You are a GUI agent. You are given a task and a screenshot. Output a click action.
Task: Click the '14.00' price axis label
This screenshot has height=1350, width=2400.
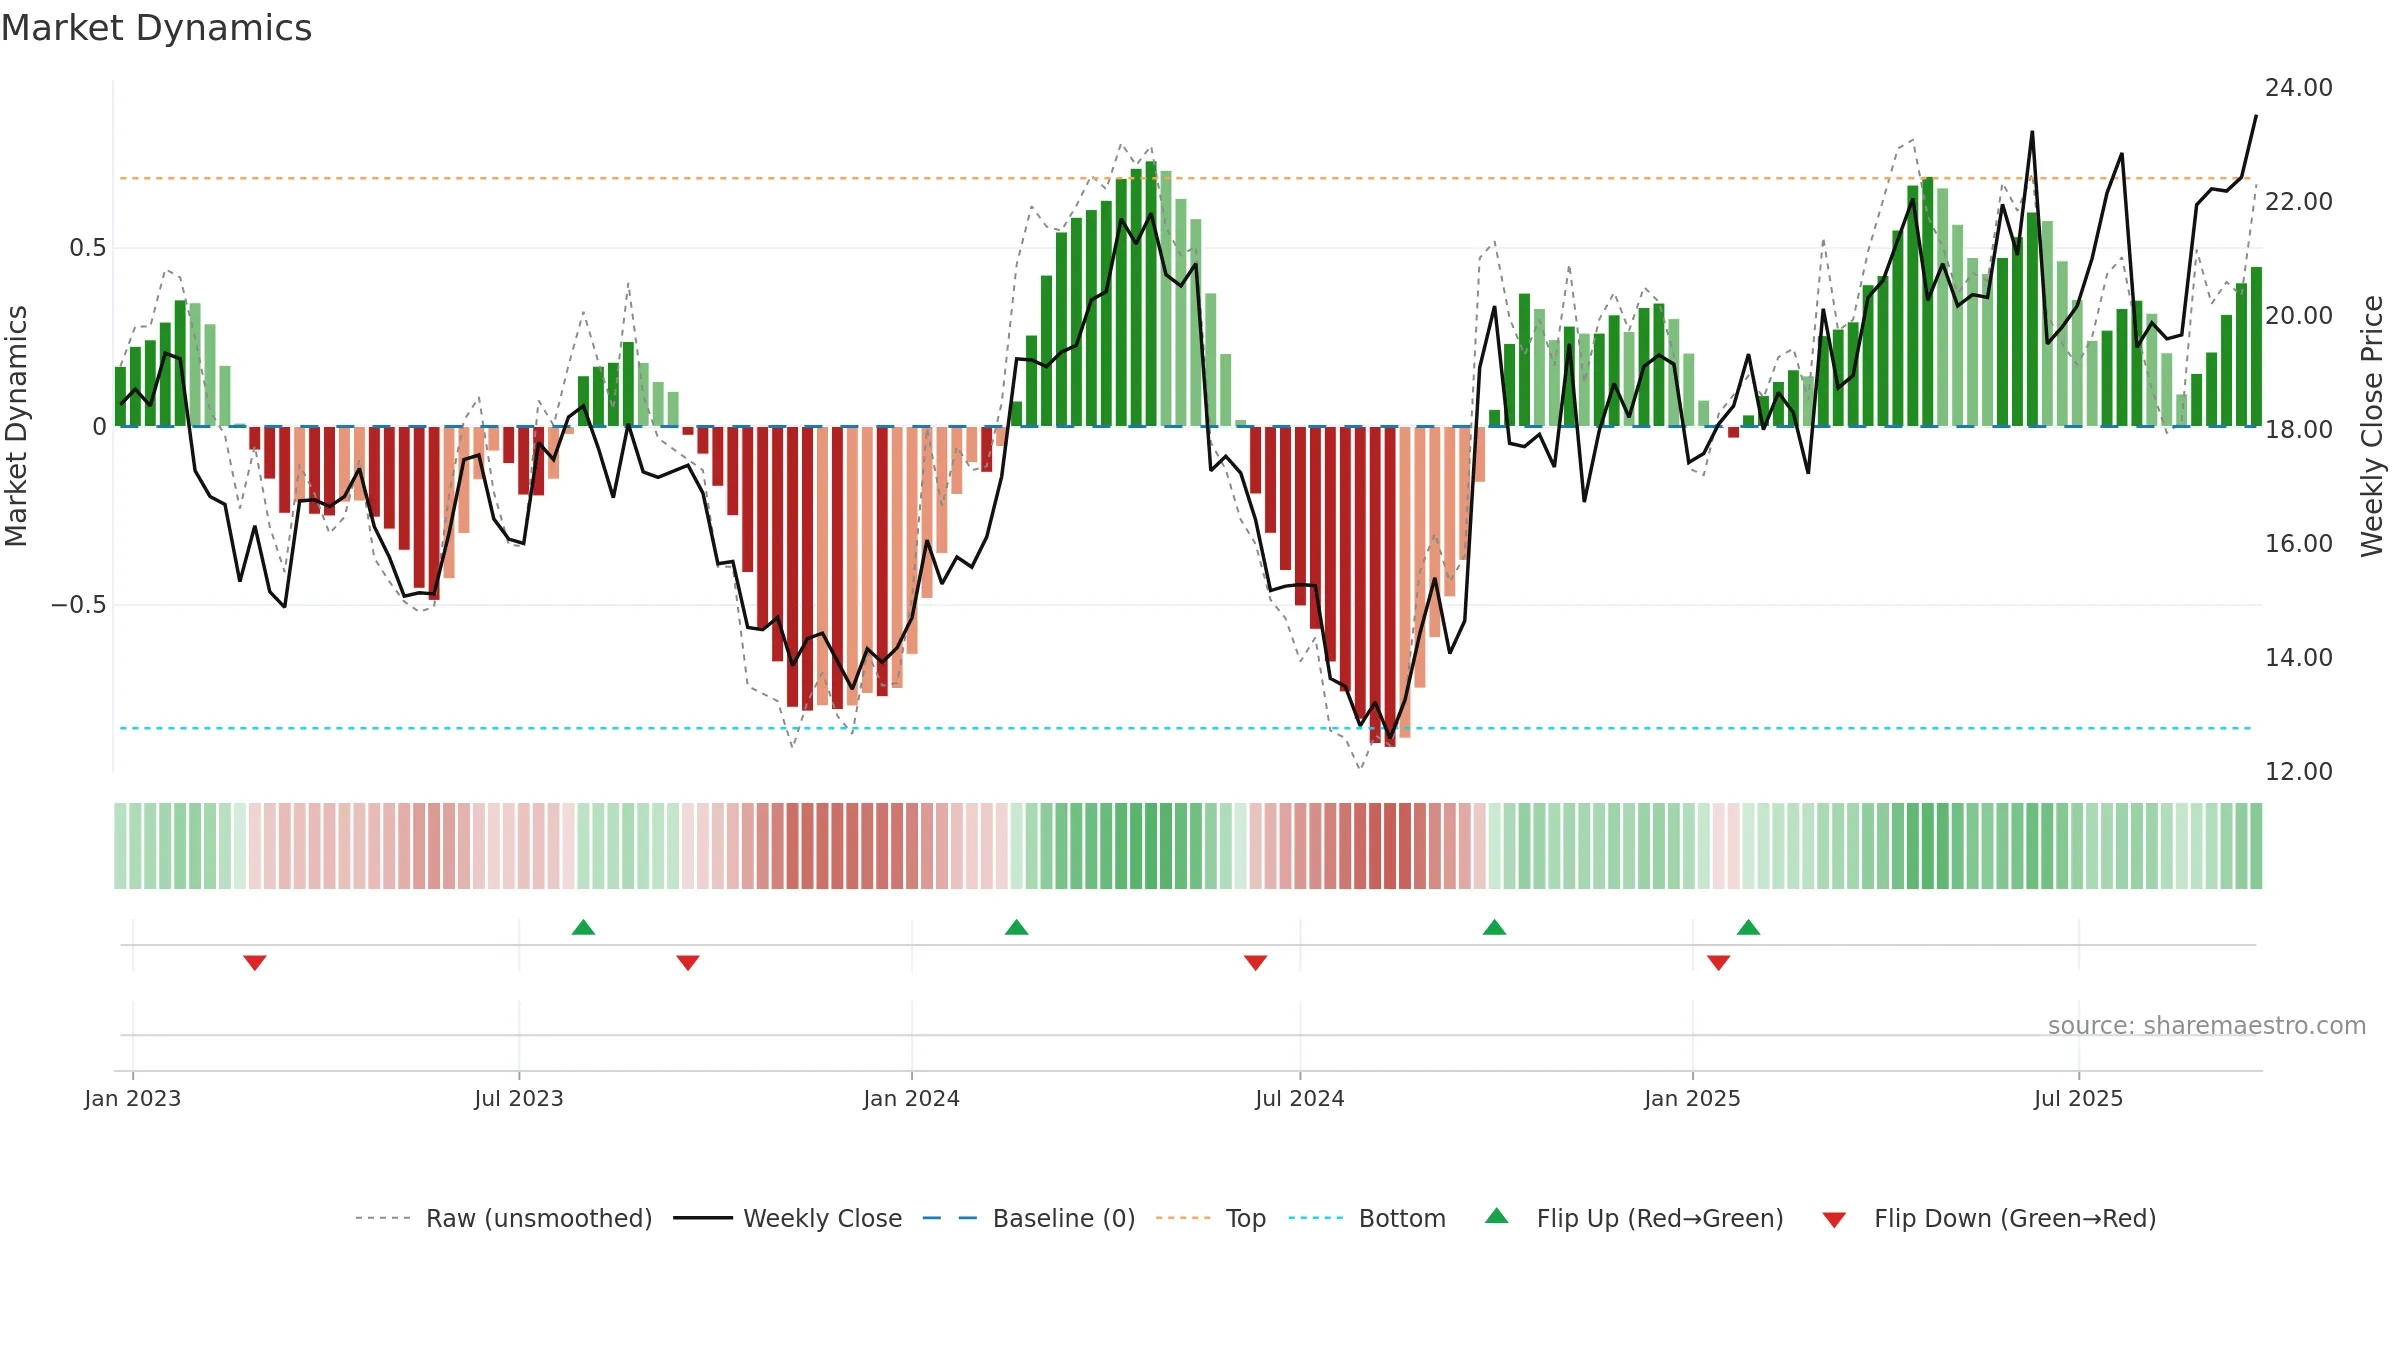pos(2299,658)
